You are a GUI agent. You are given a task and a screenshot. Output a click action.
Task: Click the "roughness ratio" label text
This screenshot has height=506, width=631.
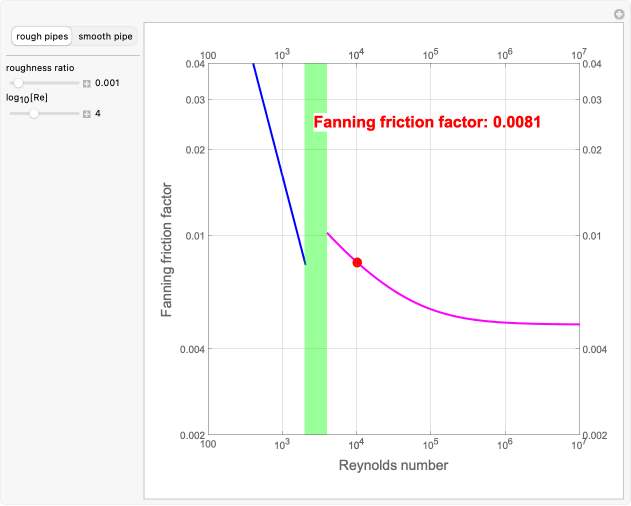[37, 68]
